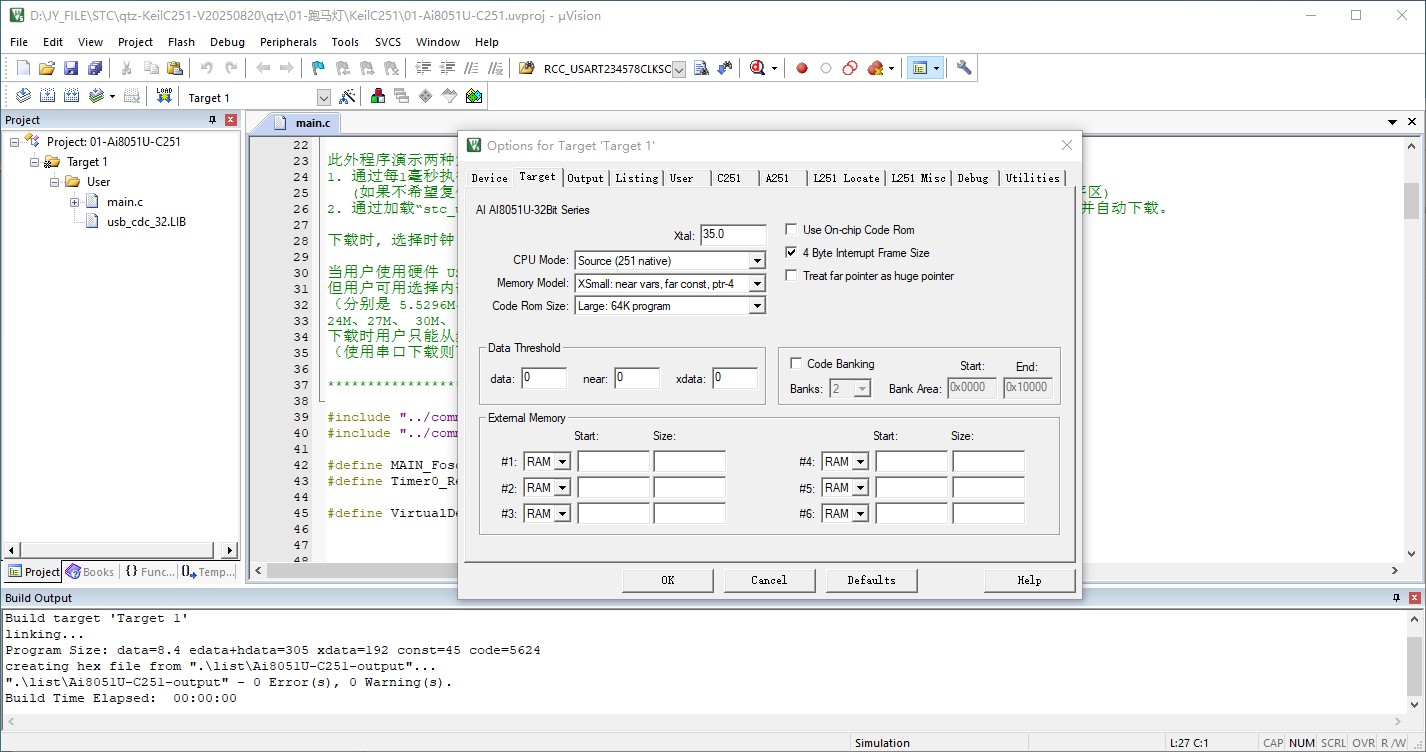
Task: Click the Rebuild all target files icon
Action: 71,96
